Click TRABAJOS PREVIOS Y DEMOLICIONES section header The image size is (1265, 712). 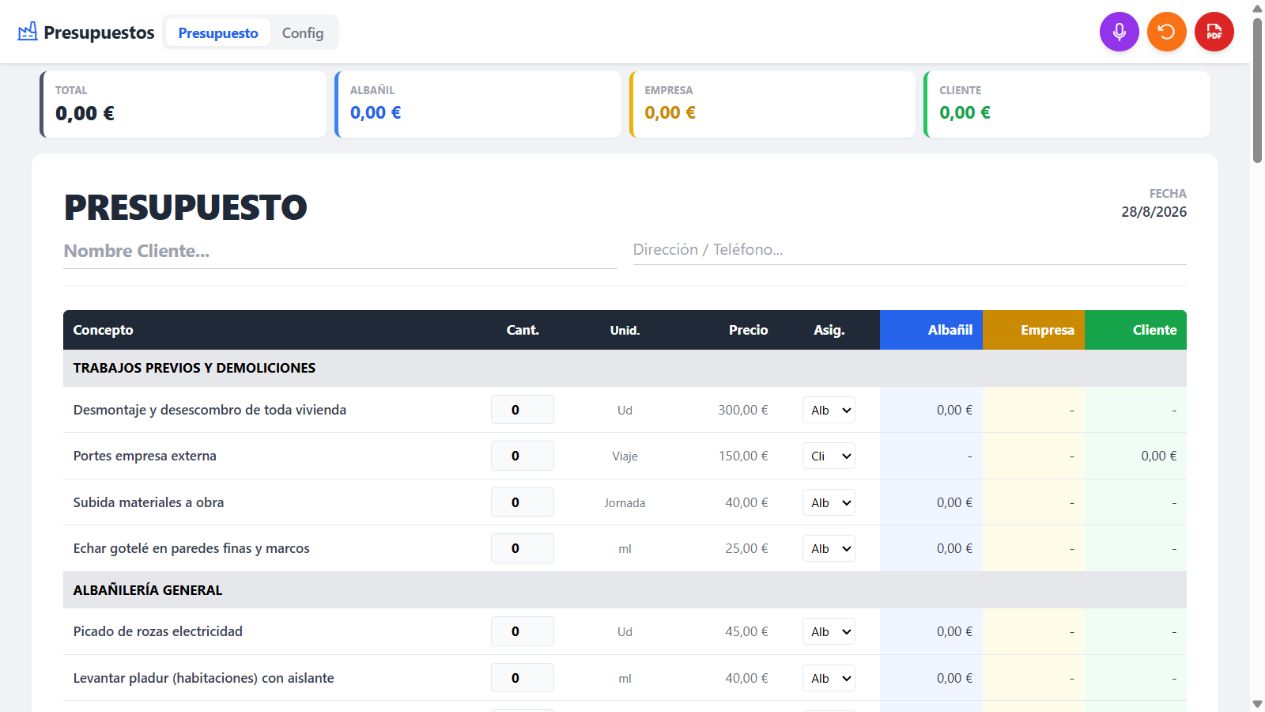[x=625, y=368]
